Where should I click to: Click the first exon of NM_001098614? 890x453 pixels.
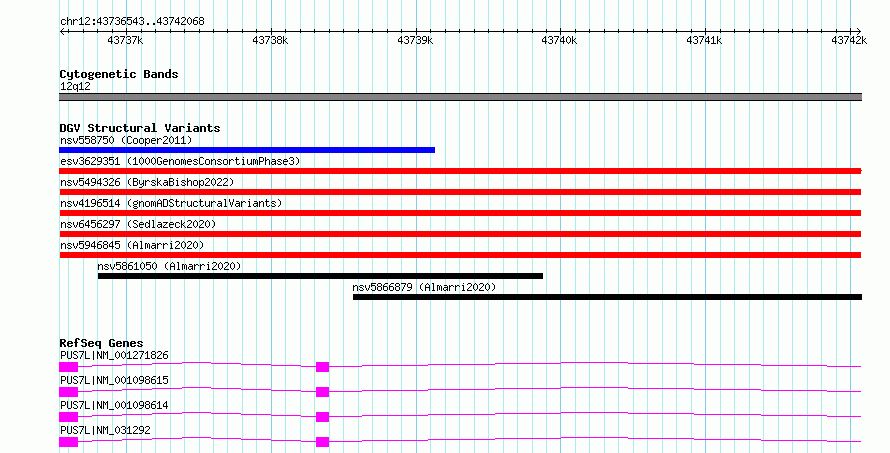click(x=68, y=417)
